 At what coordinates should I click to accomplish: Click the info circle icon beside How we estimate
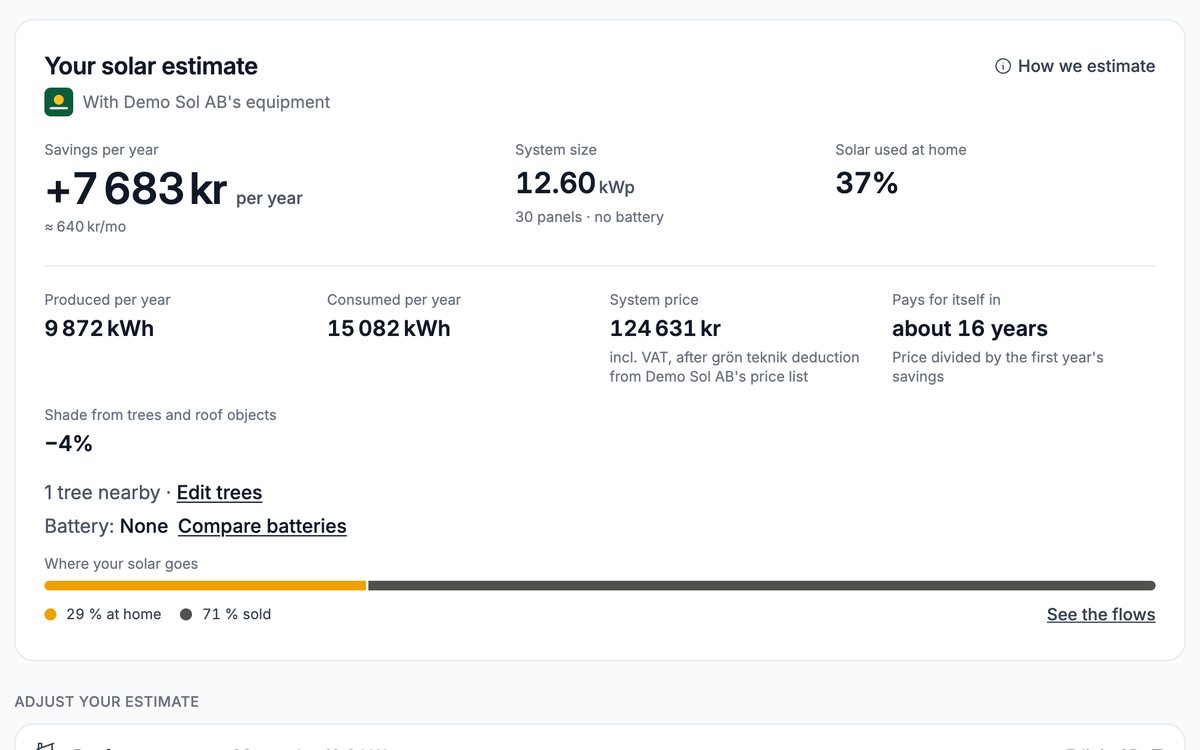(x=1003, y=66)
